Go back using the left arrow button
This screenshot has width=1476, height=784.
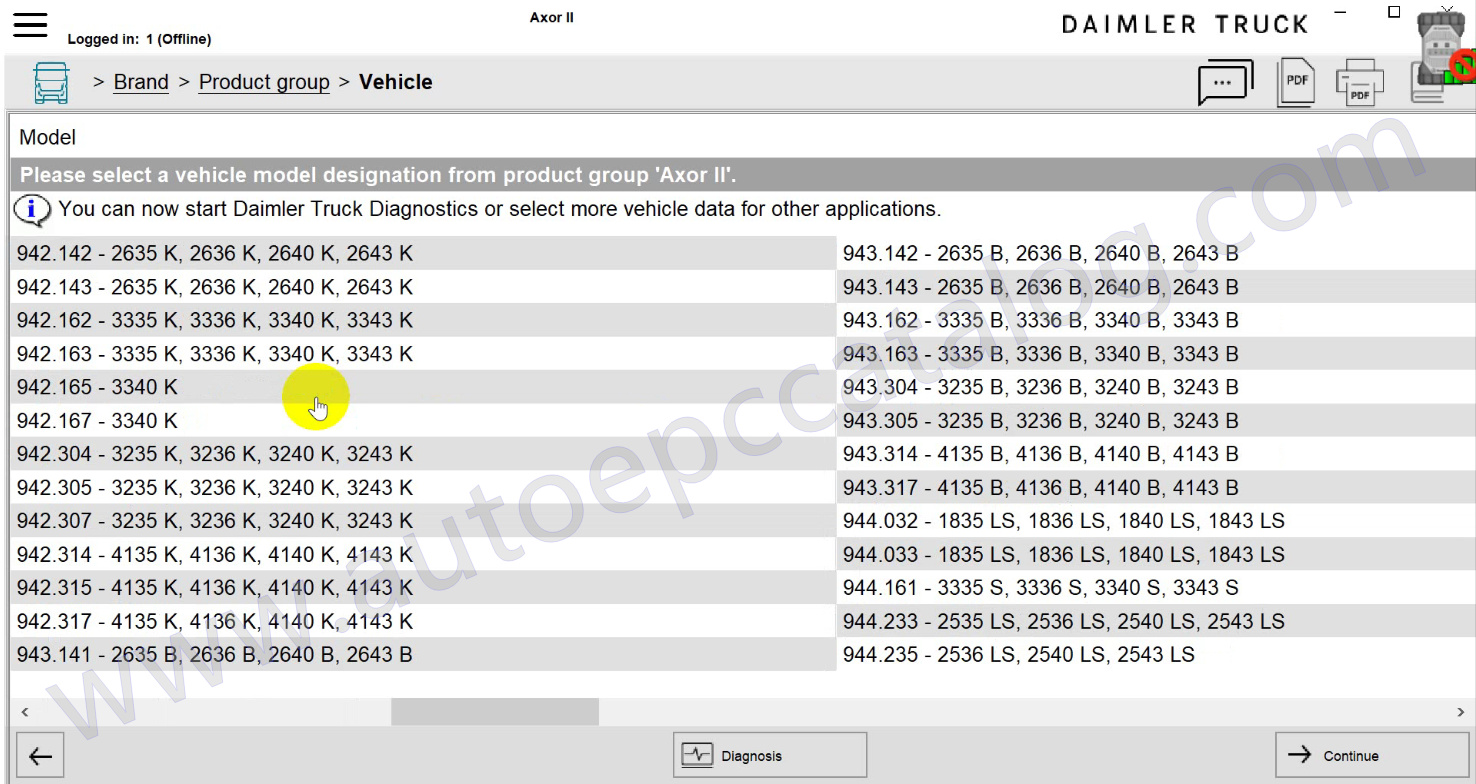(x=40, y=756)
